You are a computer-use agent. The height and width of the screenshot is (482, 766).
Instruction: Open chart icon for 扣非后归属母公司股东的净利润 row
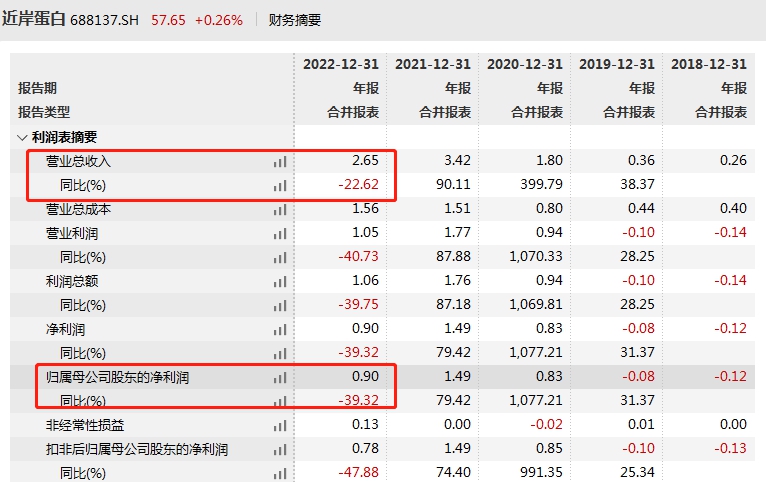280,450
